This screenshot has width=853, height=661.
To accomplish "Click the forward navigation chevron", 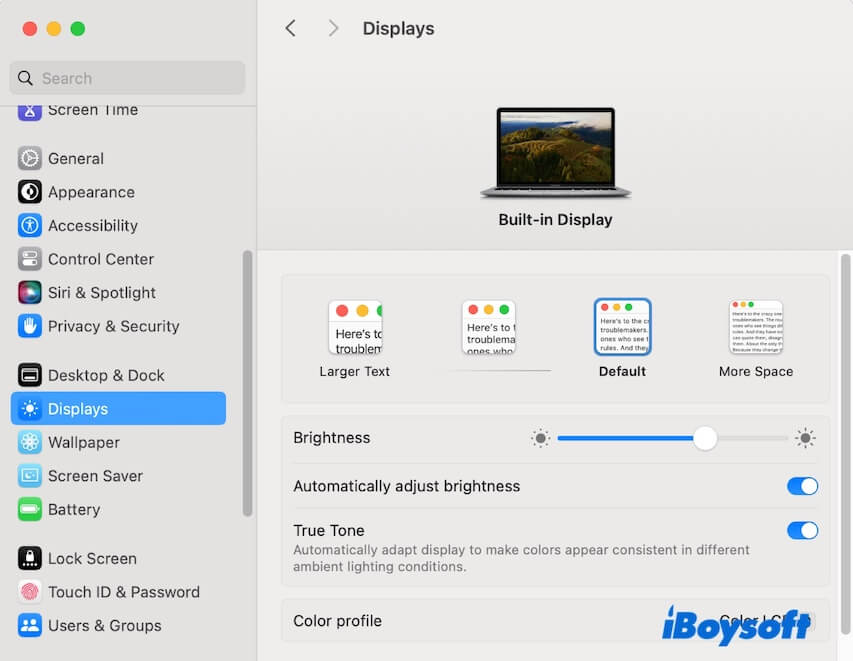I will point(333,28).
